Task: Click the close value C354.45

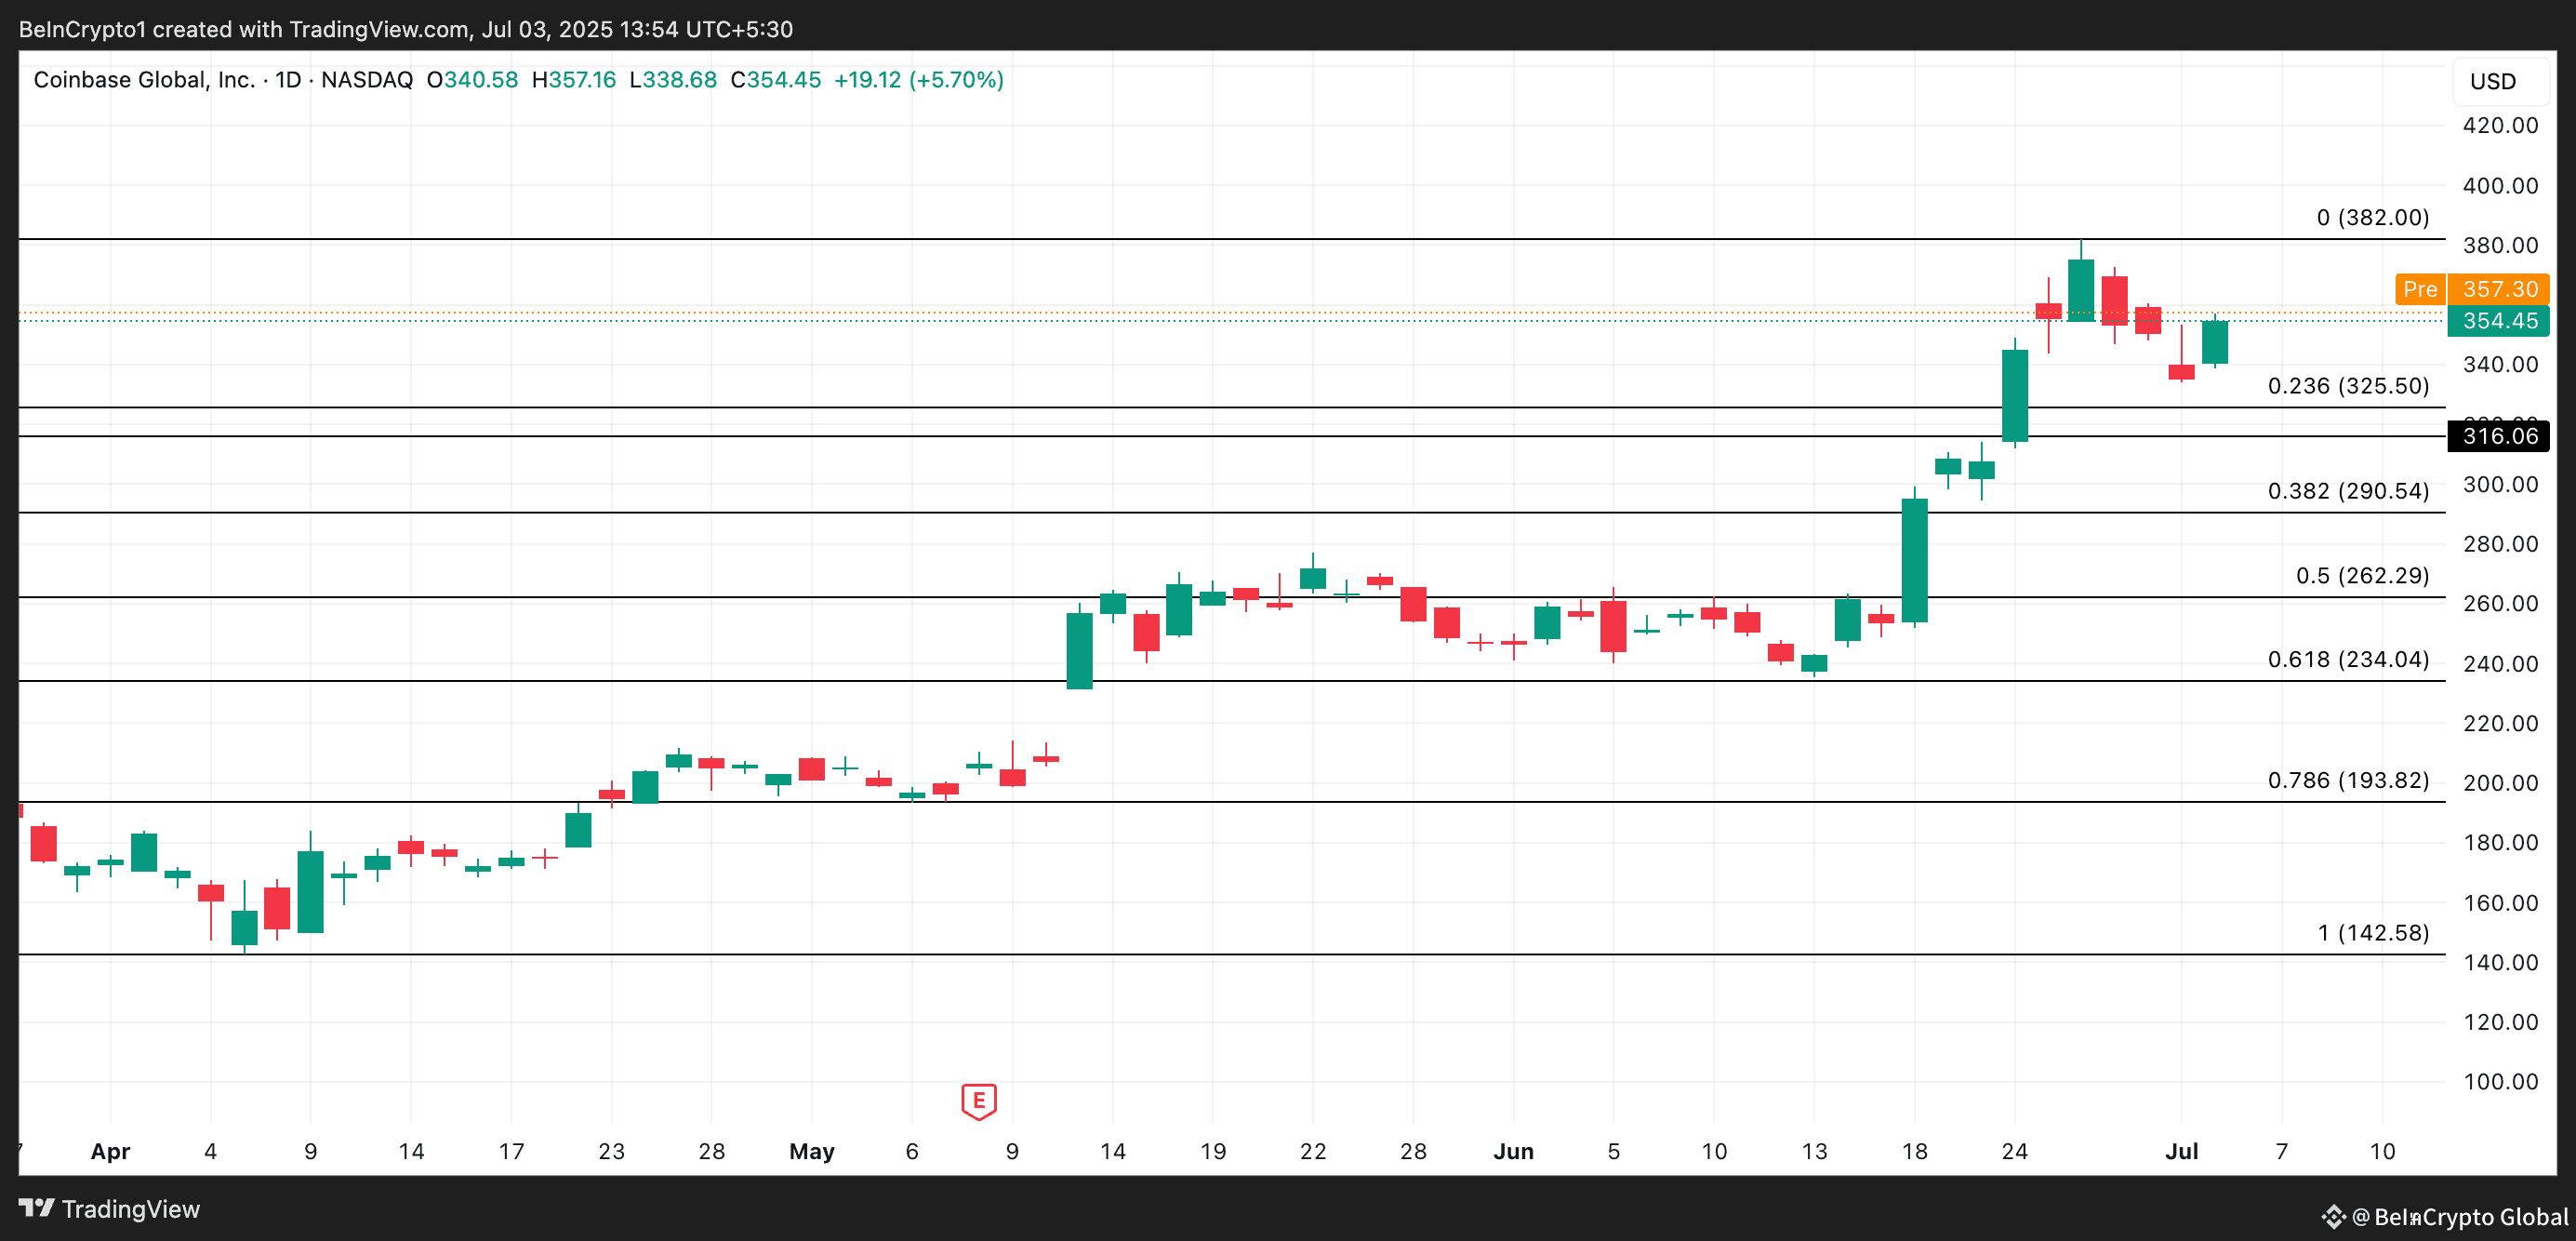Action: pyautogui.click(x=776, y=80)
